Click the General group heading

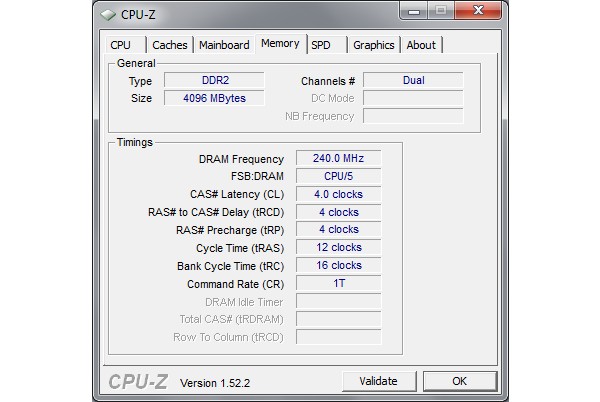click(136, 63)
